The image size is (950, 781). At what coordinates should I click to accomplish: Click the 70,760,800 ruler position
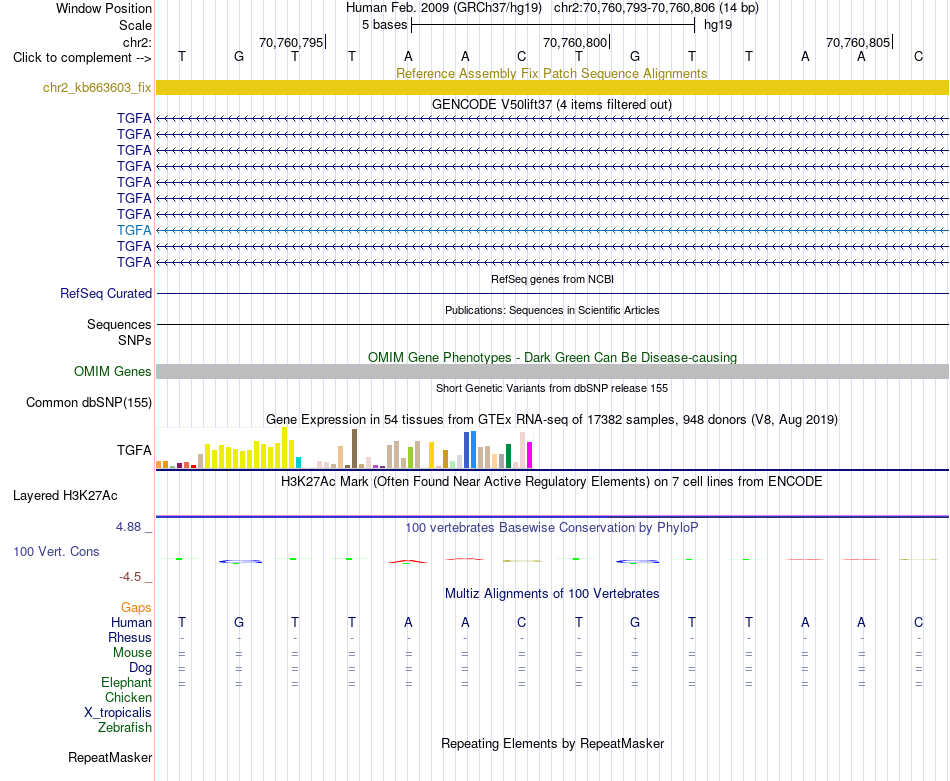coord(574,42)
